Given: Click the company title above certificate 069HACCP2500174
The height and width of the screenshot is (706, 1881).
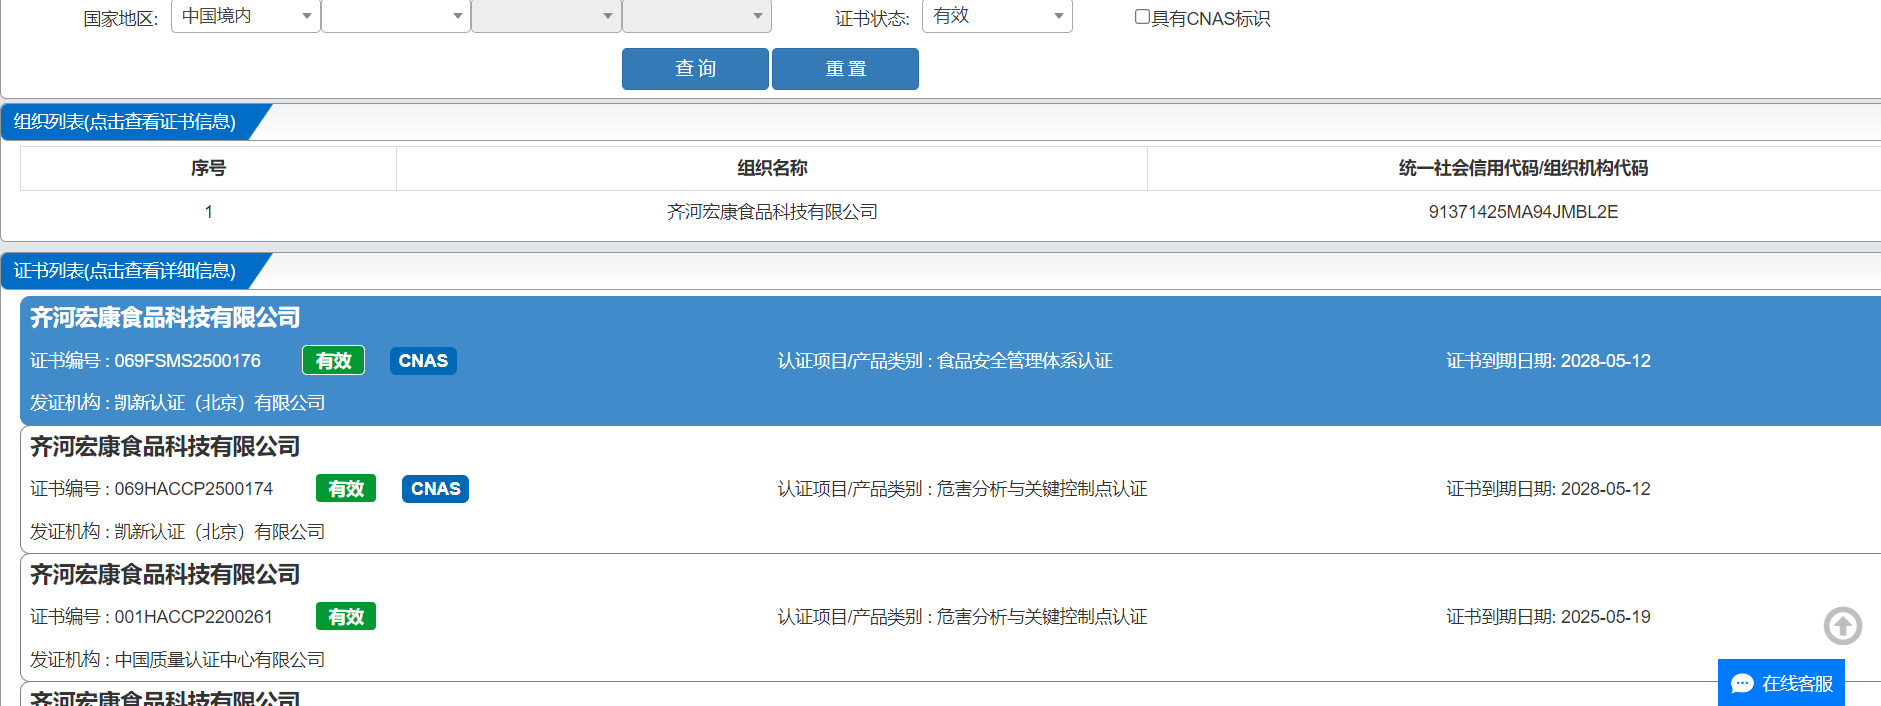Looking at the screenshot, I should click(165, 447).
